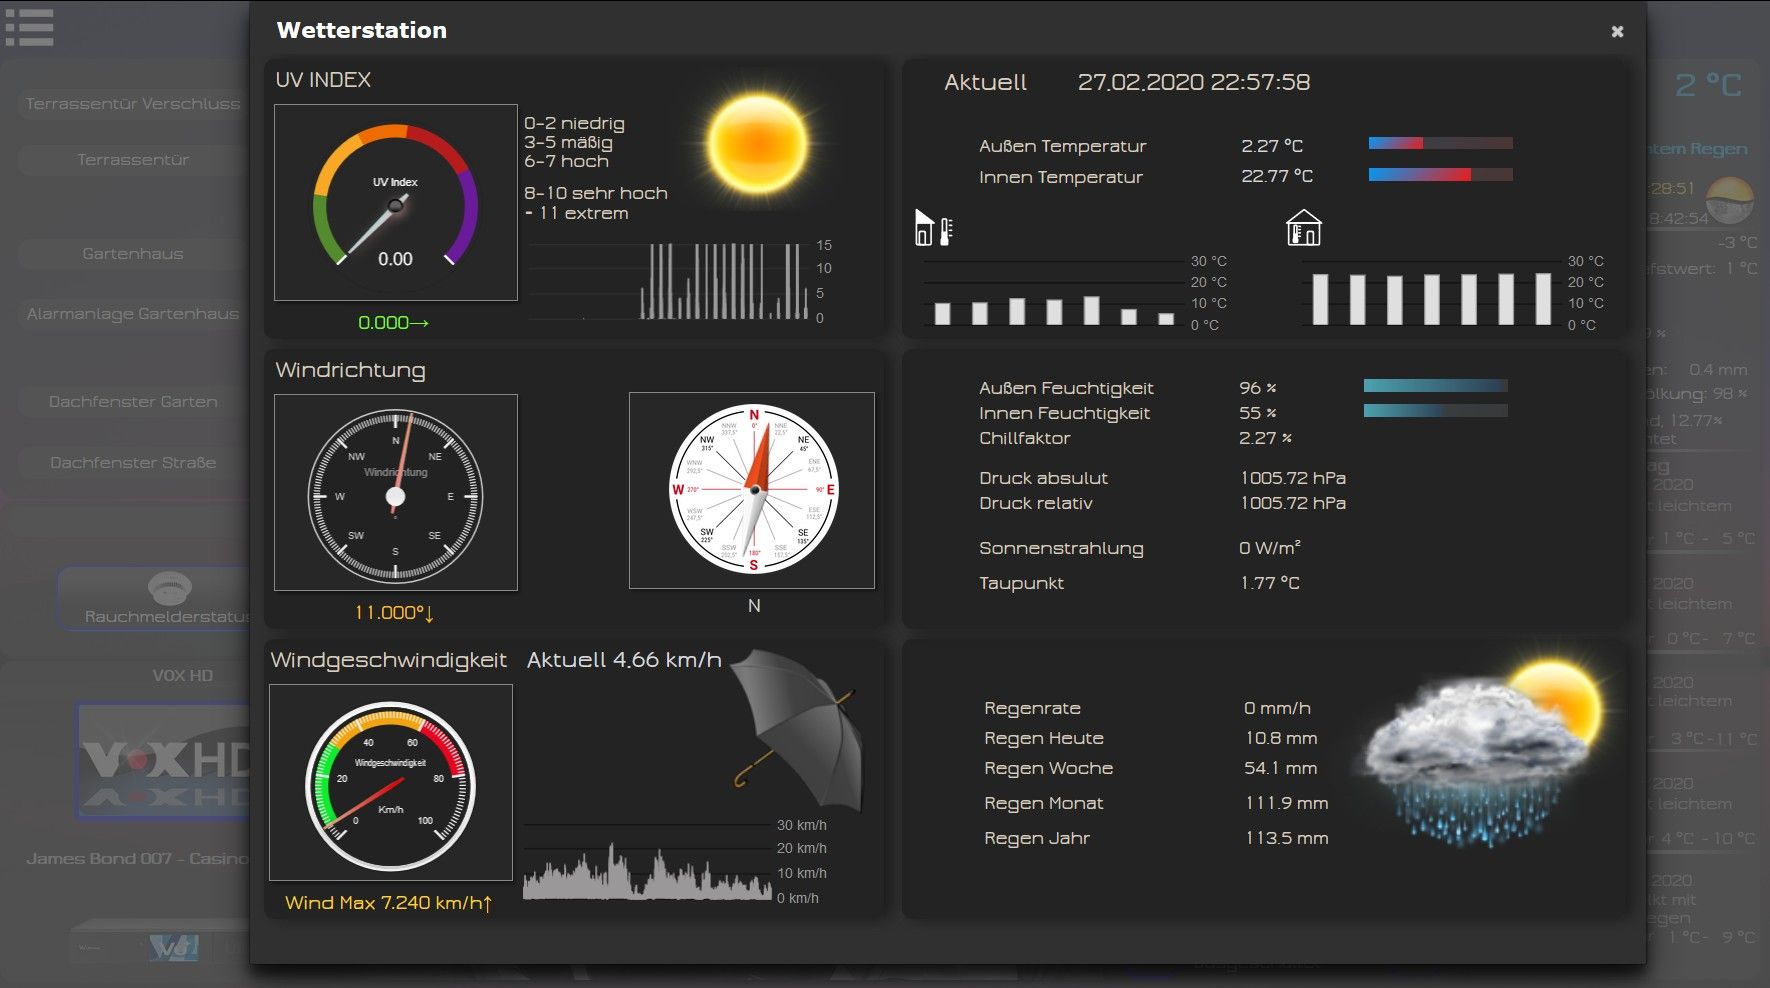Click the Rauchmelderstatus smoke detector icon
The height and width of the screenshot is (988, 1770).
click(x=169, y=587)
